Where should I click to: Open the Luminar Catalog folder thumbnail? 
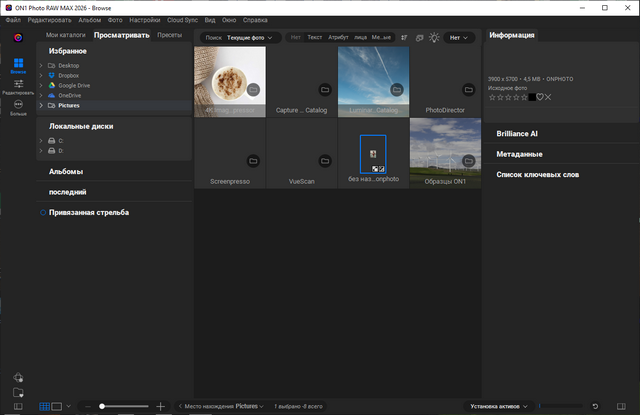coord(373,82)
